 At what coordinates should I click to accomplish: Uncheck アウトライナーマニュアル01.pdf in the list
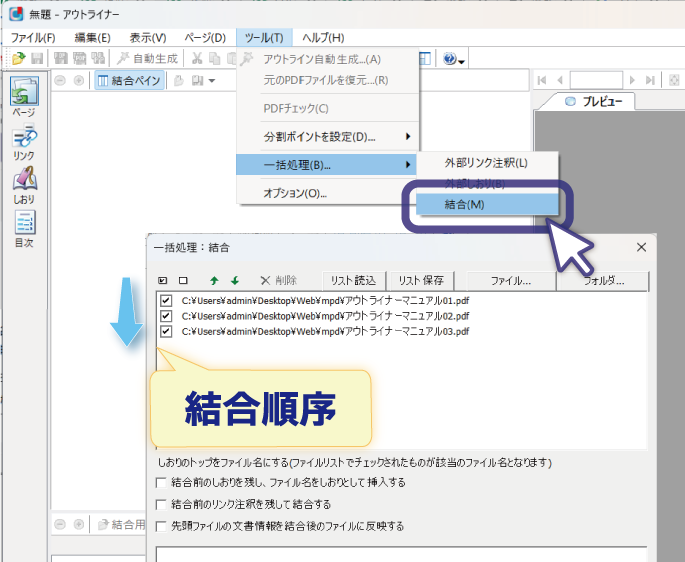pyautogui.click(x=166, y=300)
